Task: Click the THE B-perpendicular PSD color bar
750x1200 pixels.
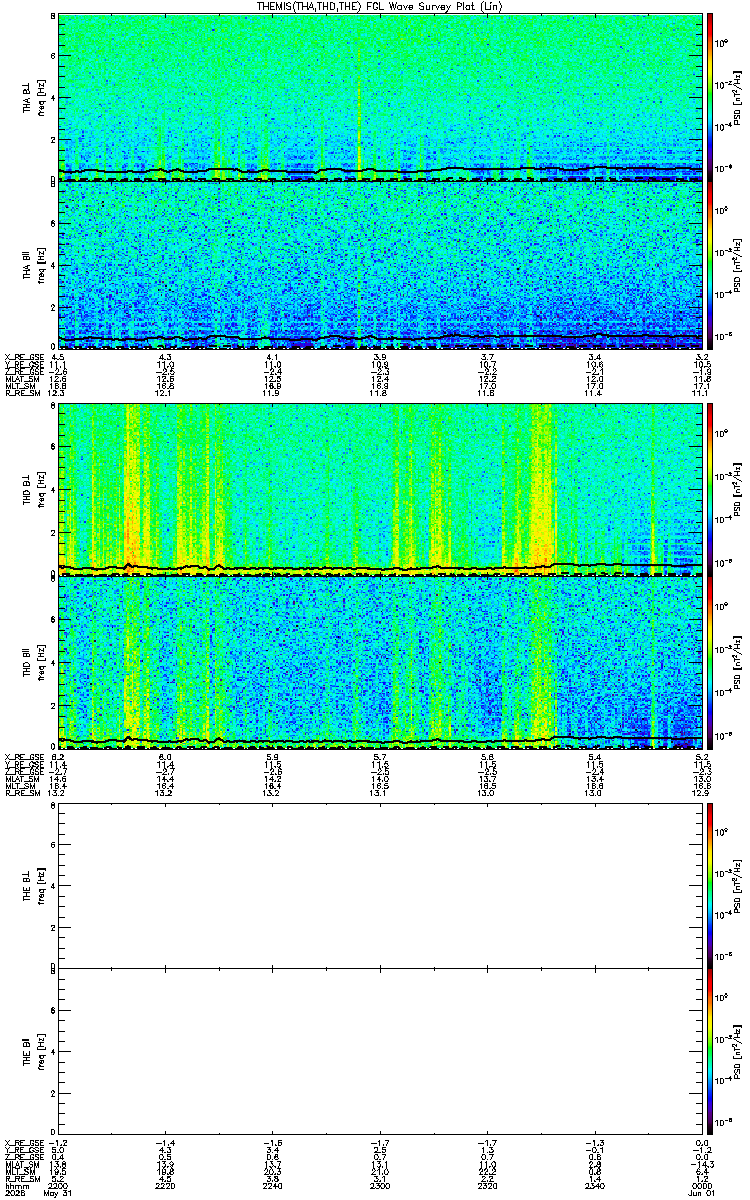Action: coord(711,885)
